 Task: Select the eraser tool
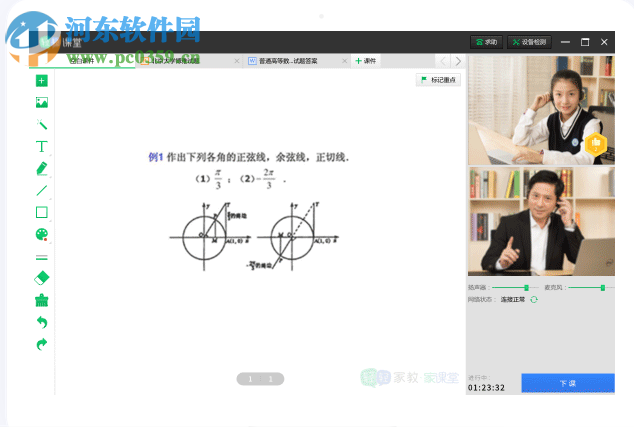pyautogui.click(x=42, y=278)
